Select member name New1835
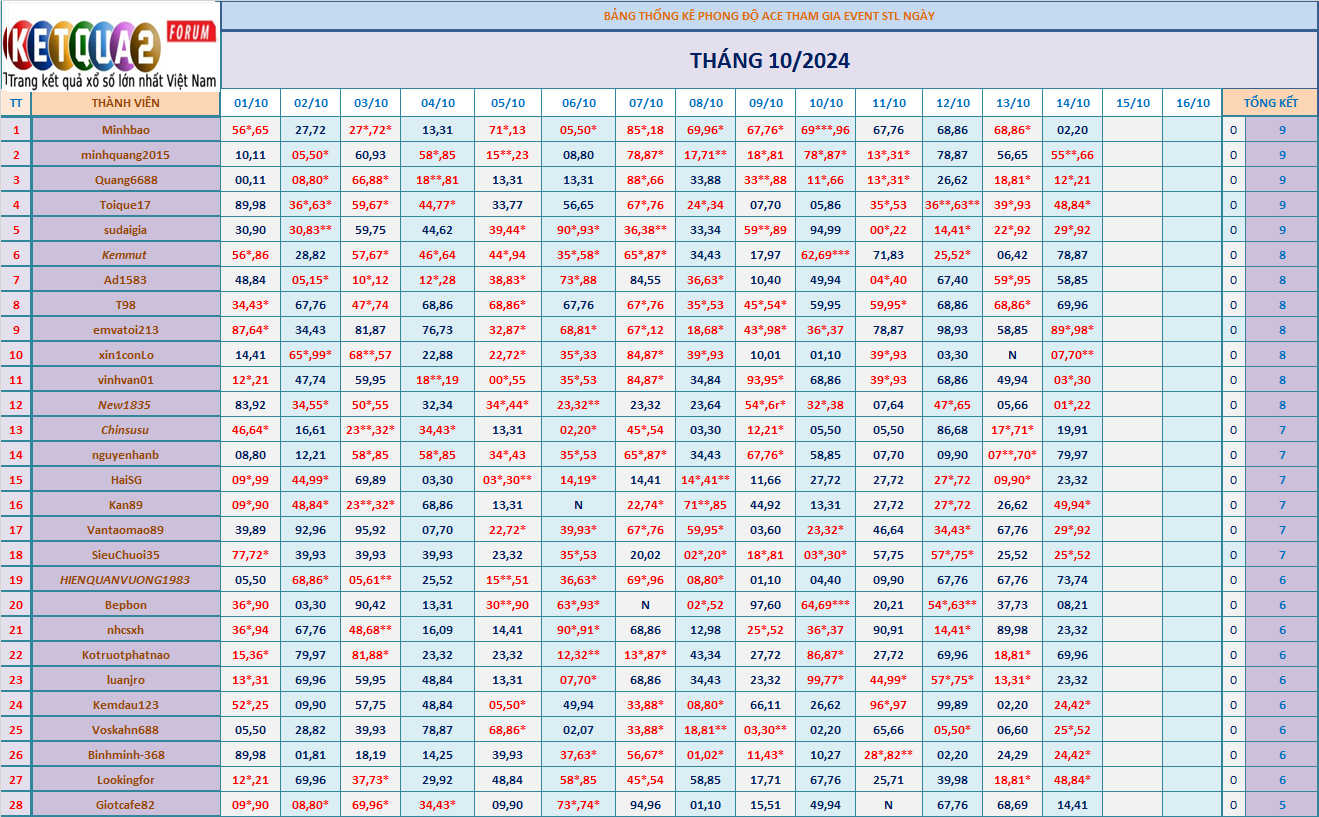Viewport: 1319px width, 817px height. tap(125, 405)
